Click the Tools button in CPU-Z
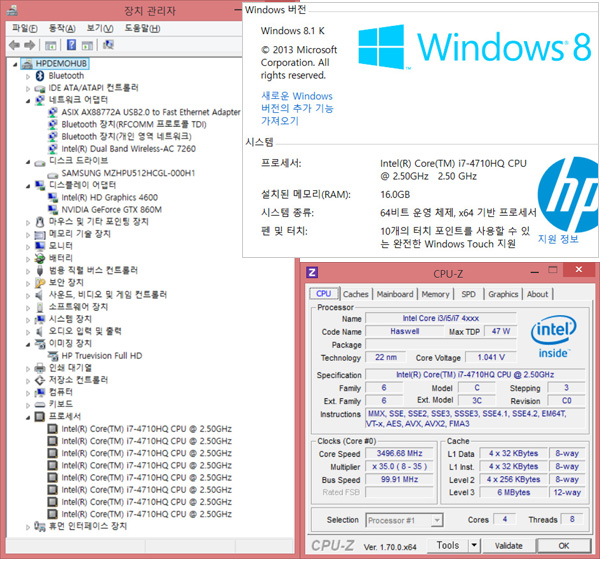The height and width of the screenshot is (561, 600). tap(448, 545)
